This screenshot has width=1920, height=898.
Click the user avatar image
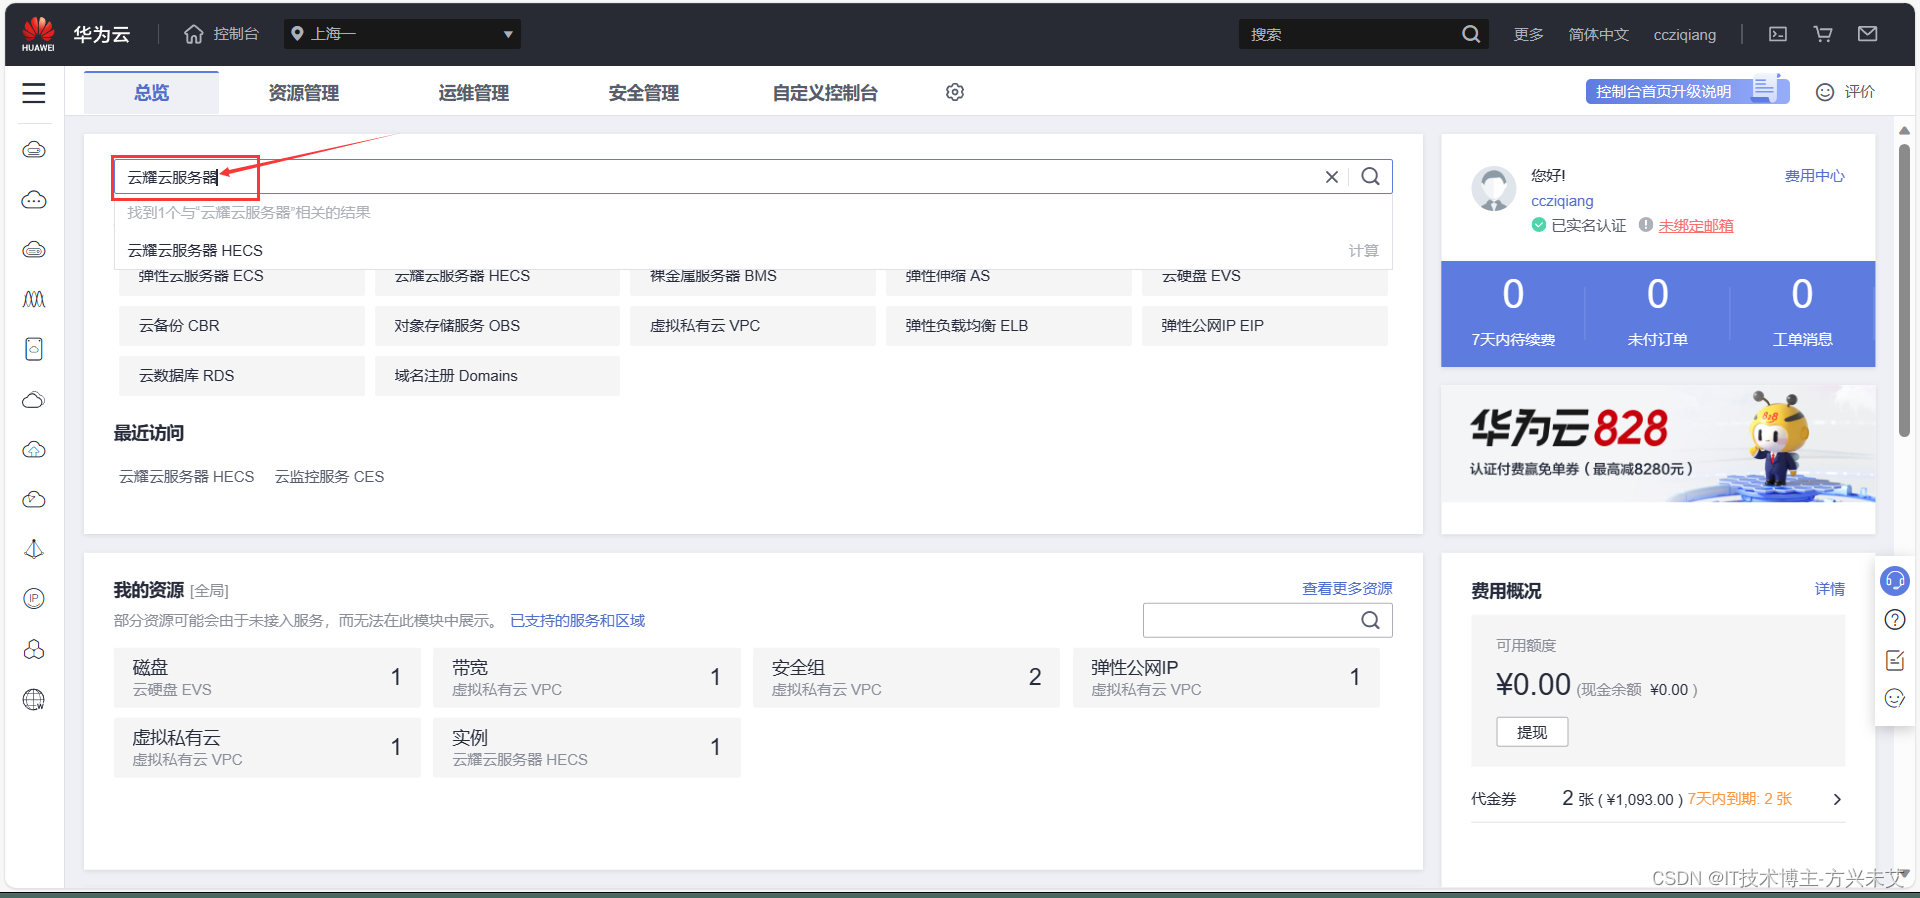[1494, 189]
